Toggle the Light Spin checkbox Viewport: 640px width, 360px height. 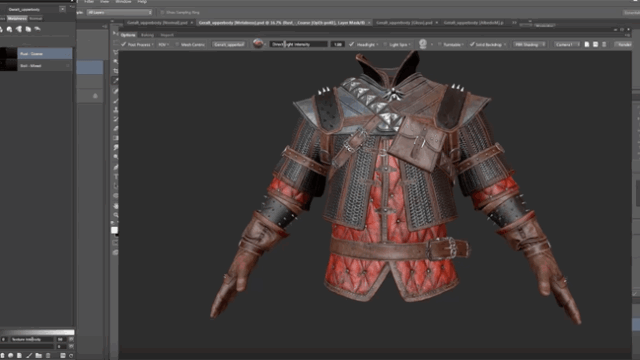click(x=385, y=44)
